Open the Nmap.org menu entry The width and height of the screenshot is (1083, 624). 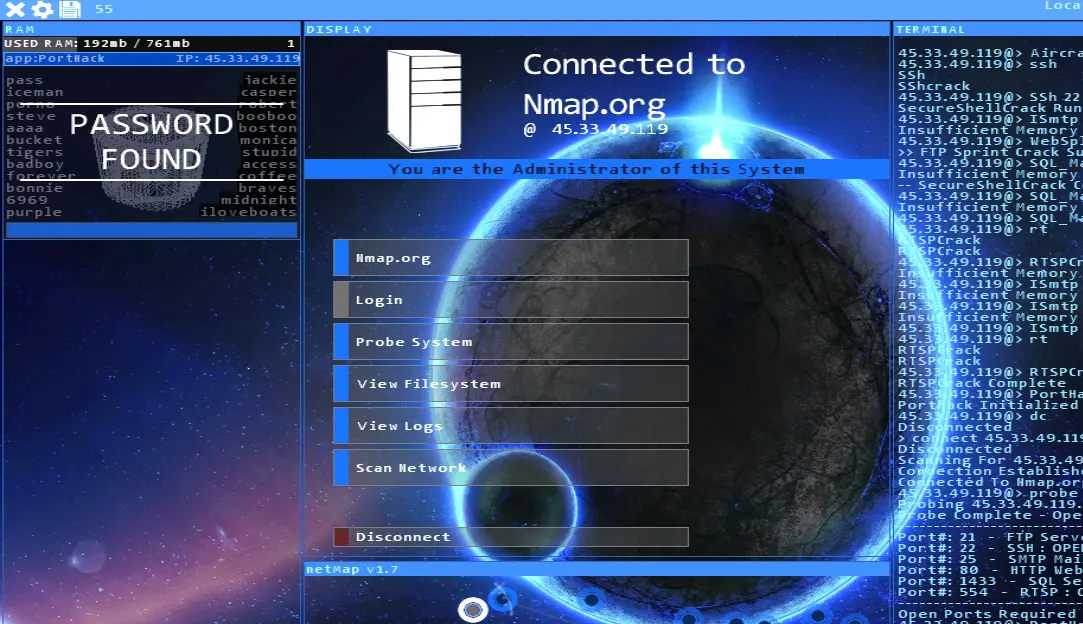pyautogui.click(x=511, y=258)
